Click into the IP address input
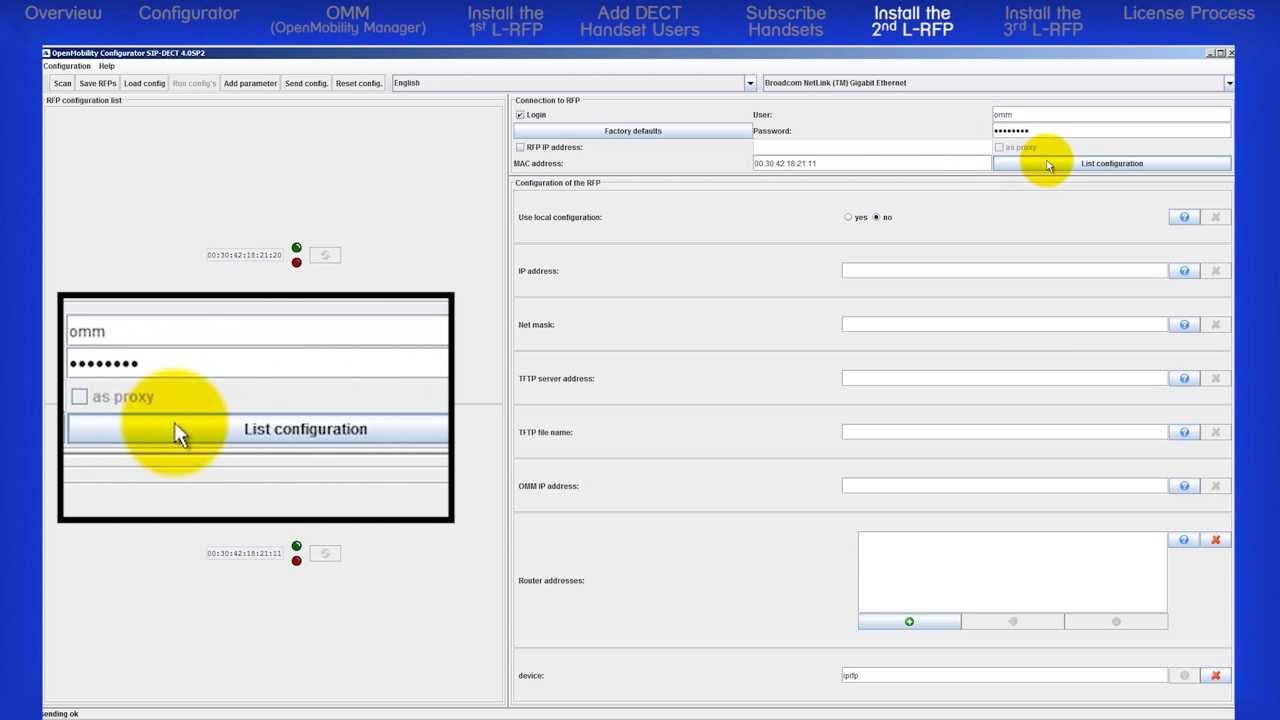Image resolution: width=1280 pixels, height=720 pixels. (1004, 271)
